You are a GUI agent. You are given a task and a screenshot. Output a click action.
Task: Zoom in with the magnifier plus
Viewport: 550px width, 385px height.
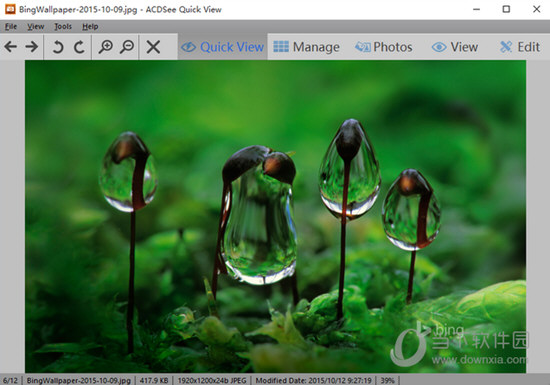[x=105, y=47]
